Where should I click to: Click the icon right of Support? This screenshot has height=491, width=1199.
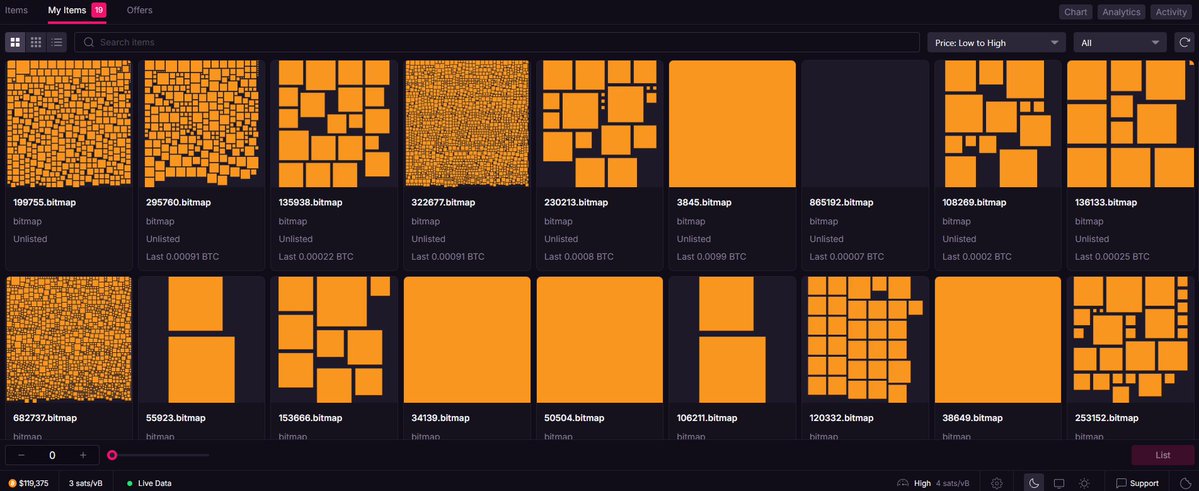click(1185, 483)
